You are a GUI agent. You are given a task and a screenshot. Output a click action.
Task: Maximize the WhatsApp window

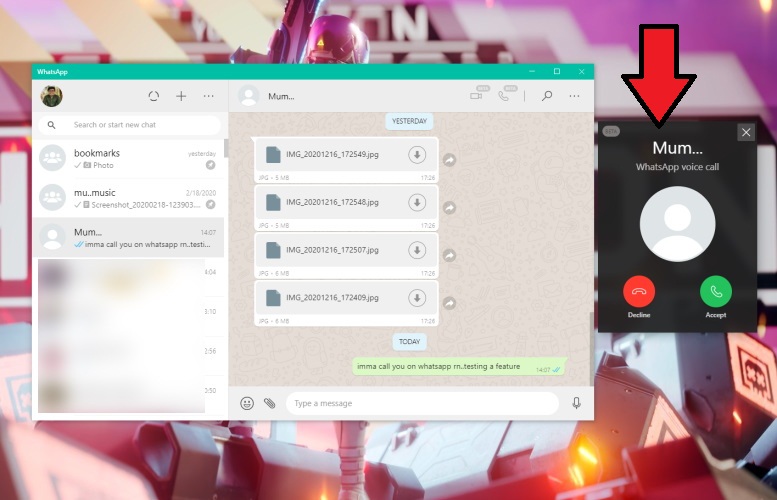(x=557, y=71)
